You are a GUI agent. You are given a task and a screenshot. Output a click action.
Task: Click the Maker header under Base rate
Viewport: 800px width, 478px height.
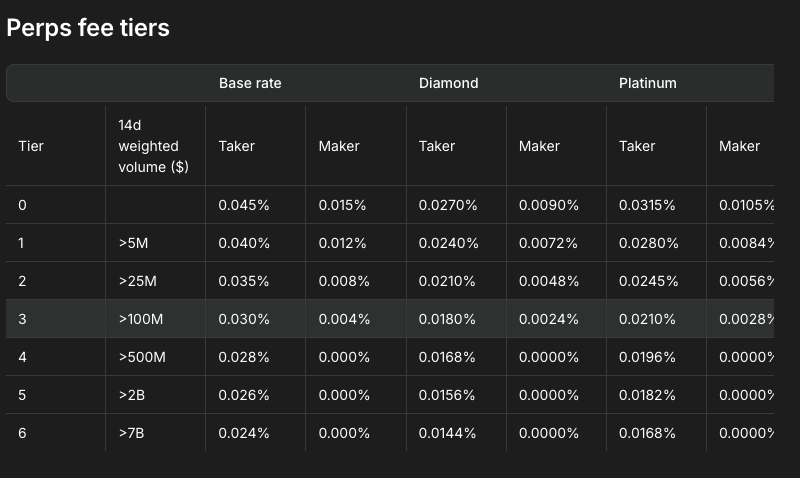tap(339, 146)
